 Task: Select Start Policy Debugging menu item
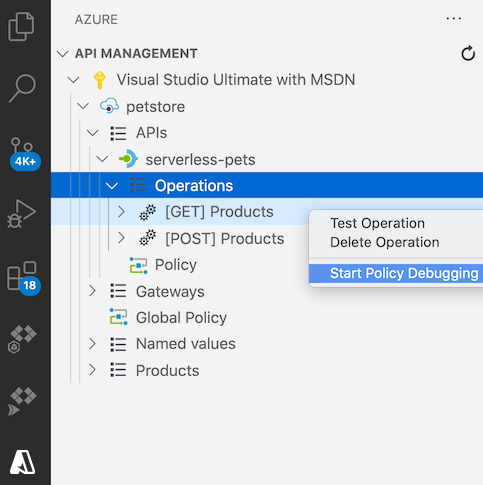coord(396,273)
